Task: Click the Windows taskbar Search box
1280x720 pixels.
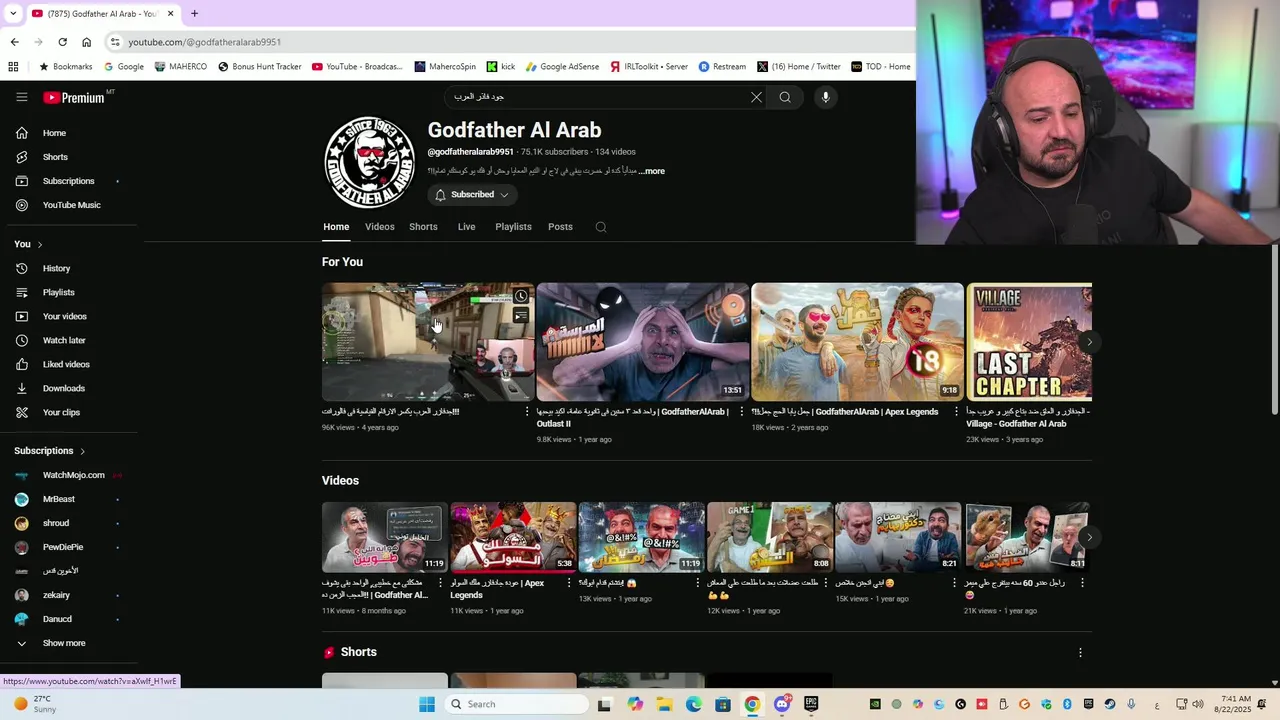Action: click(515, 704)
